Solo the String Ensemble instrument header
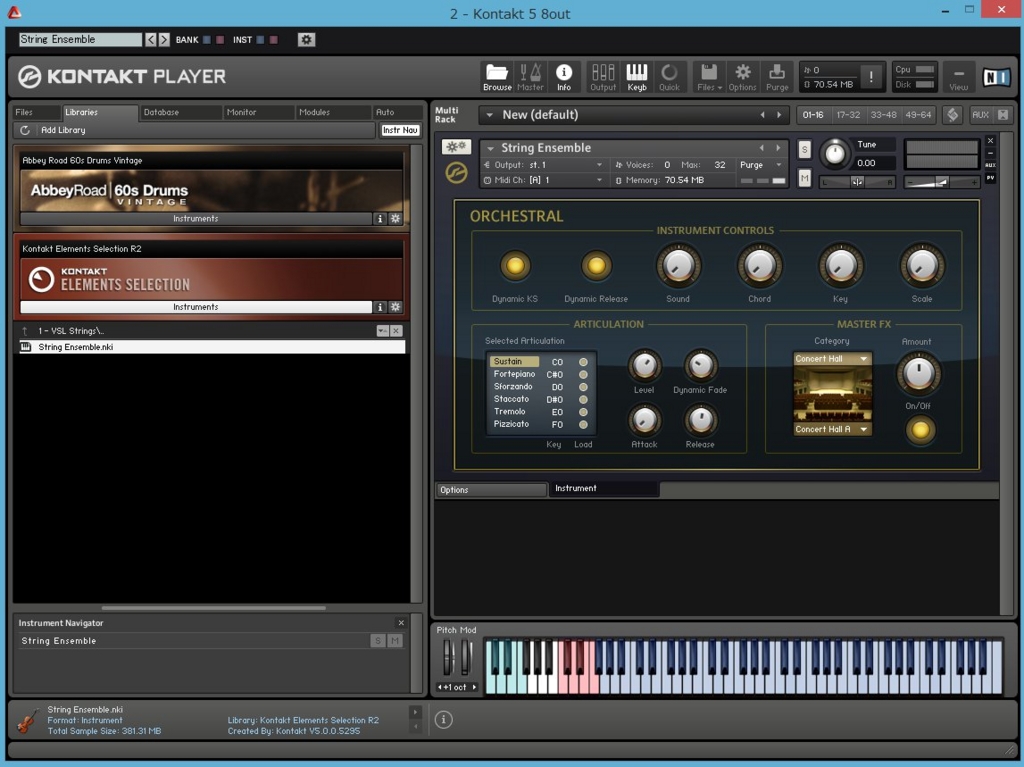1024x767 pixels. click(804, 149)
